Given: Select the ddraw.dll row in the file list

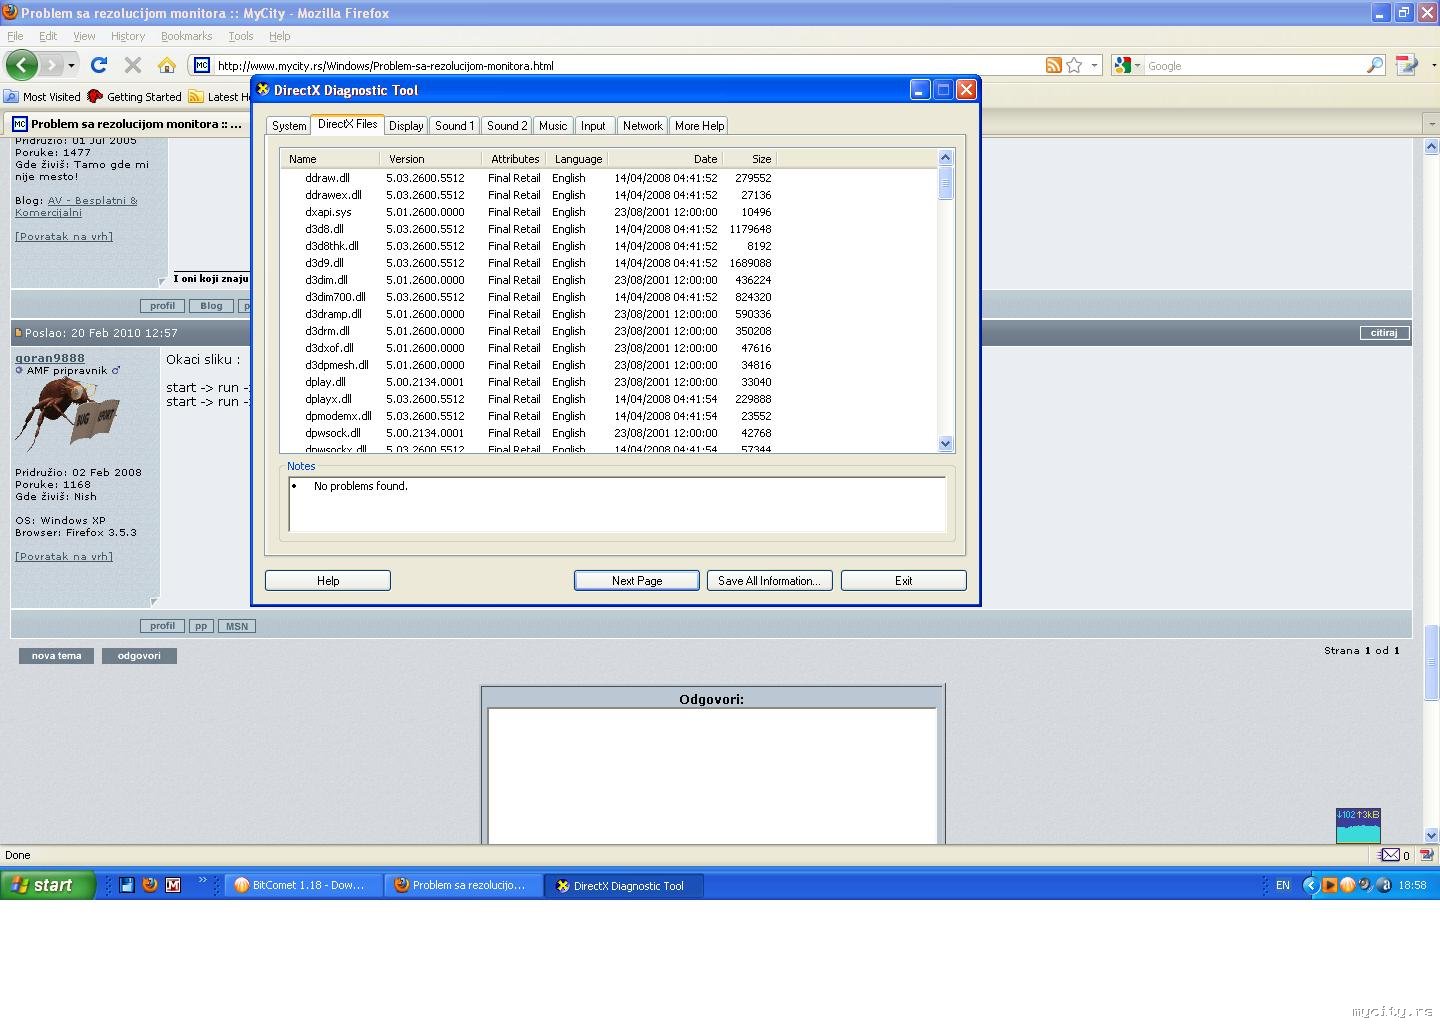Looking at the screenshot, I should [610, 178].
